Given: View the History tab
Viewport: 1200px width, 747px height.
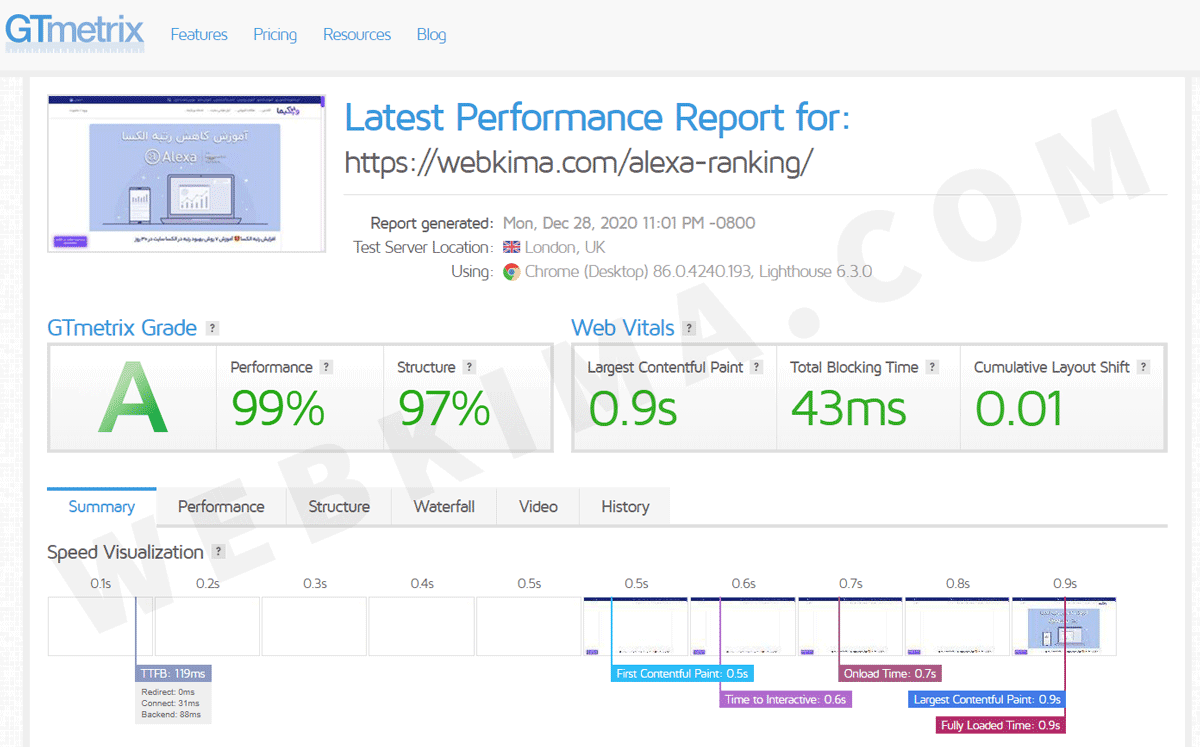Looking at the screenshot, I should point(625,506).
